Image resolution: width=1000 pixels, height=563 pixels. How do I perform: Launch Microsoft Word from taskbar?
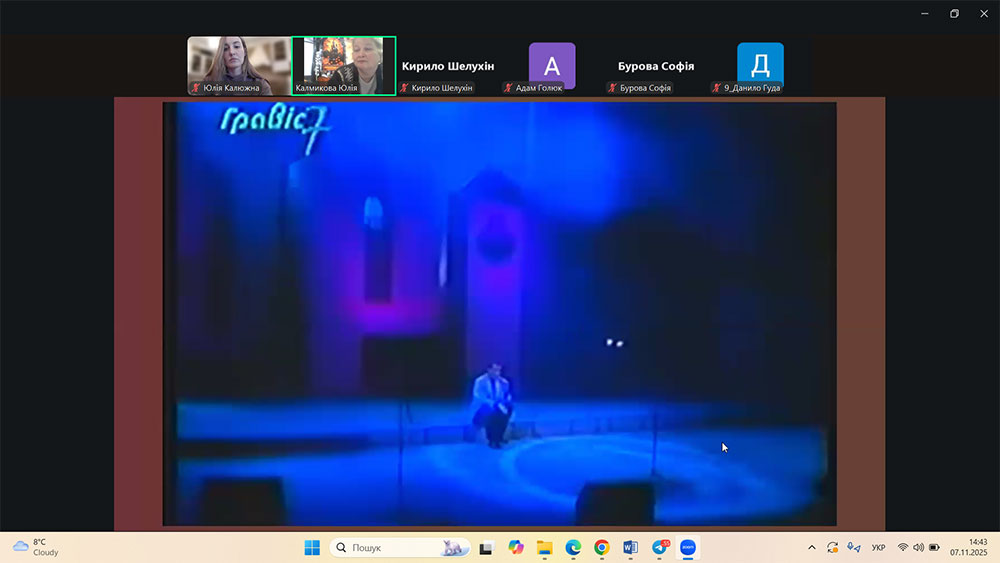(x=630, y=548)
